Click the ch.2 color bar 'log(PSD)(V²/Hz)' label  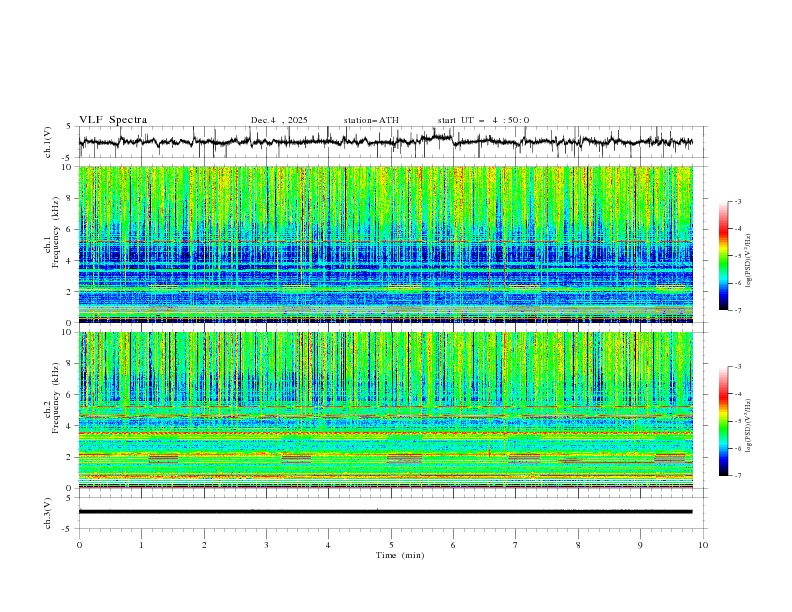point(748,426)
